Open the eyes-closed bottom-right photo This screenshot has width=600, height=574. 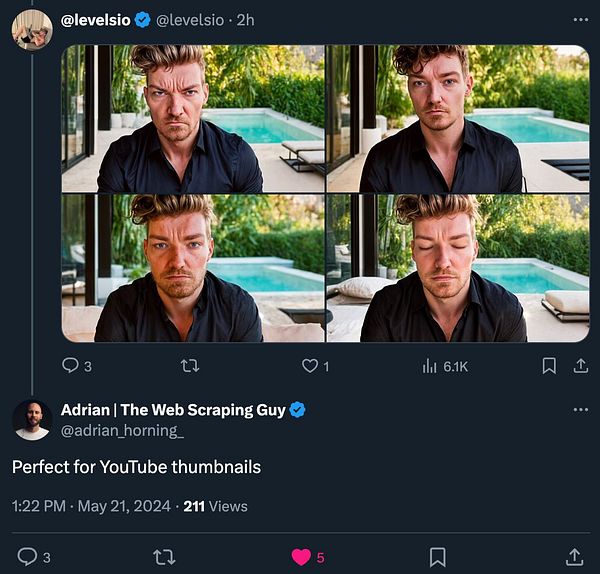(x=457, y=268)
